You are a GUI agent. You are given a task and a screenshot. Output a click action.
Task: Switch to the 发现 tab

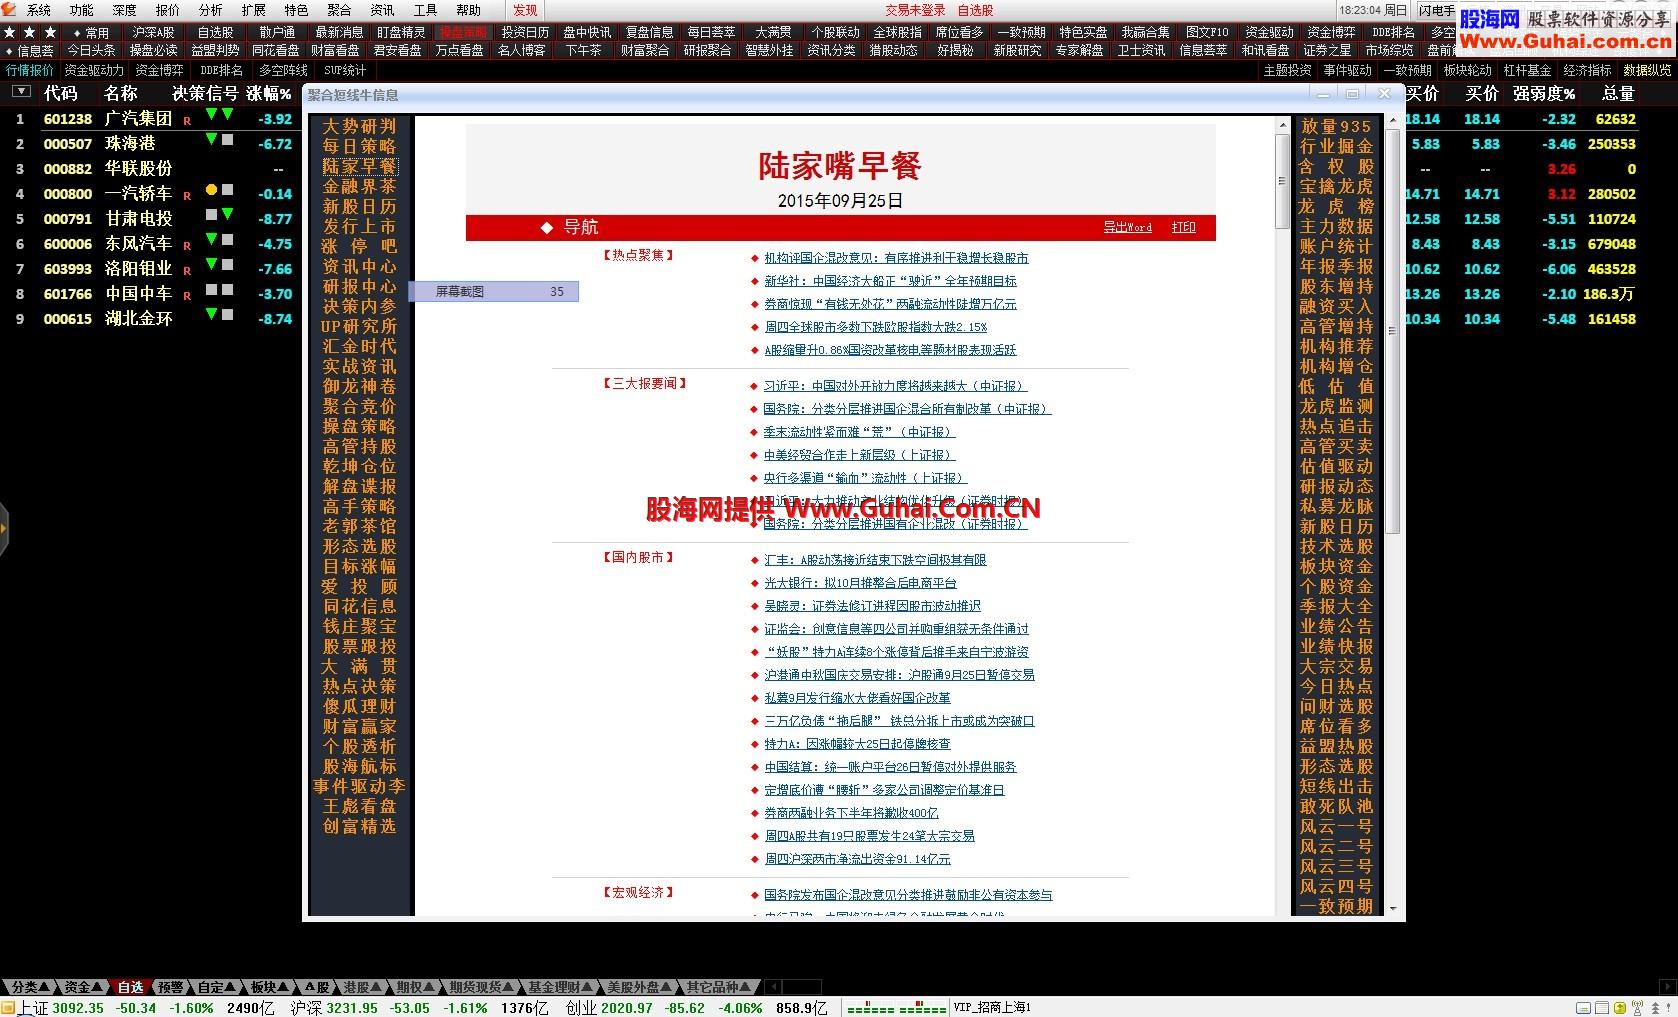pyautogui.click(x=524, y=10)
